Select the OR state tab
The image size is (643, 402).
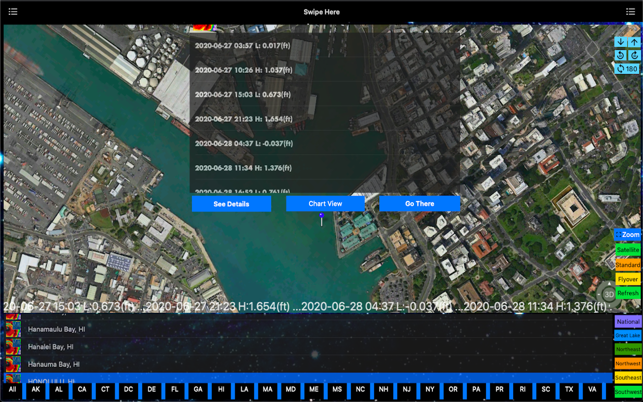453,390
